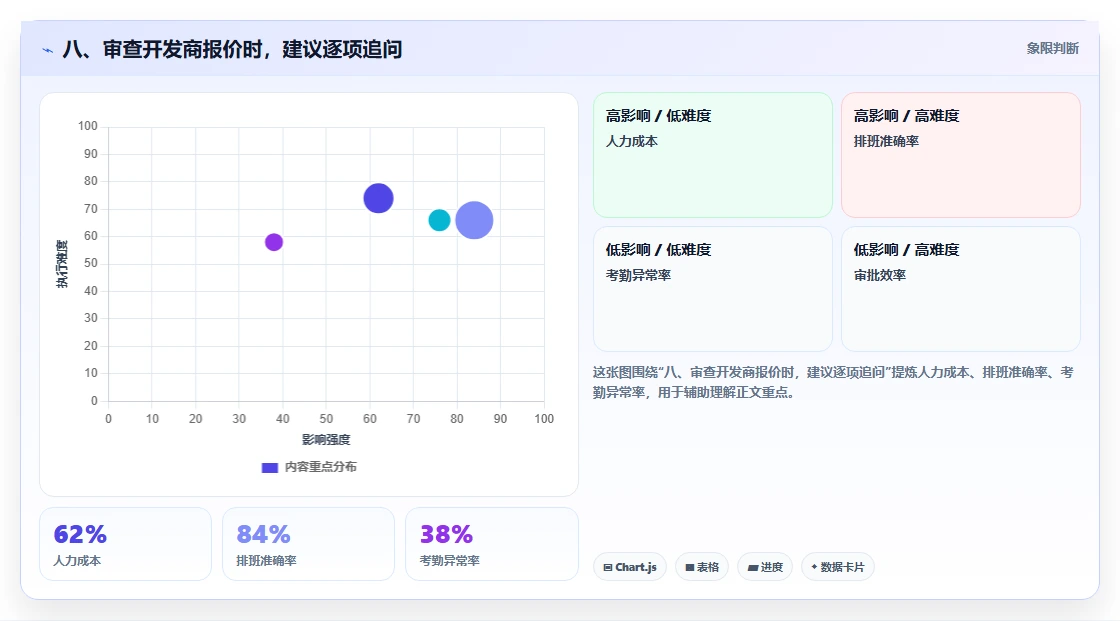This screenshot has width=1120, height=621.
Task: Click the Chart.js tag icon
Action: coord(608,567)
